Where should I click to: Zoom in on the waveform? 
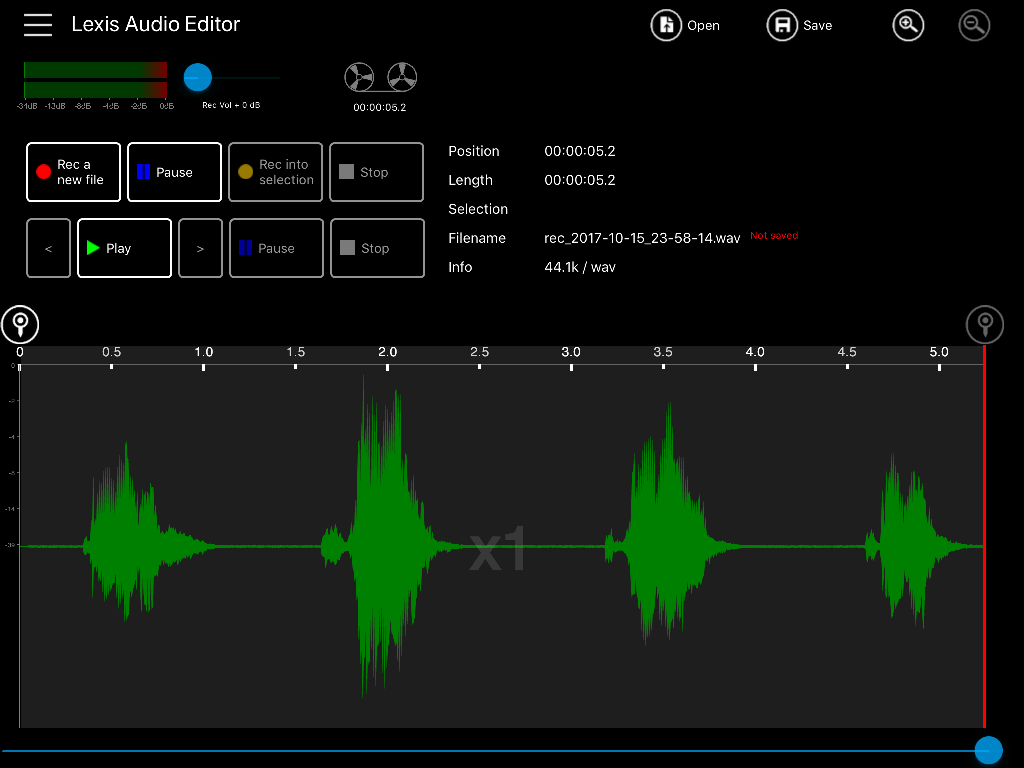(908, 25)
